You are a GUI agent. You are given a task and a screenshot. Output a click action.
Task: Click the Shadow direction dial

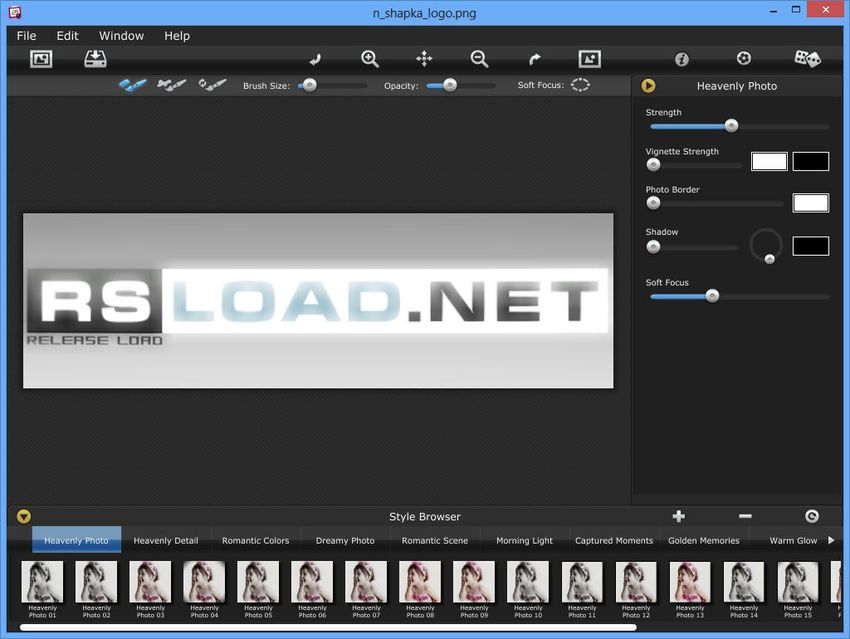(766, 246)
